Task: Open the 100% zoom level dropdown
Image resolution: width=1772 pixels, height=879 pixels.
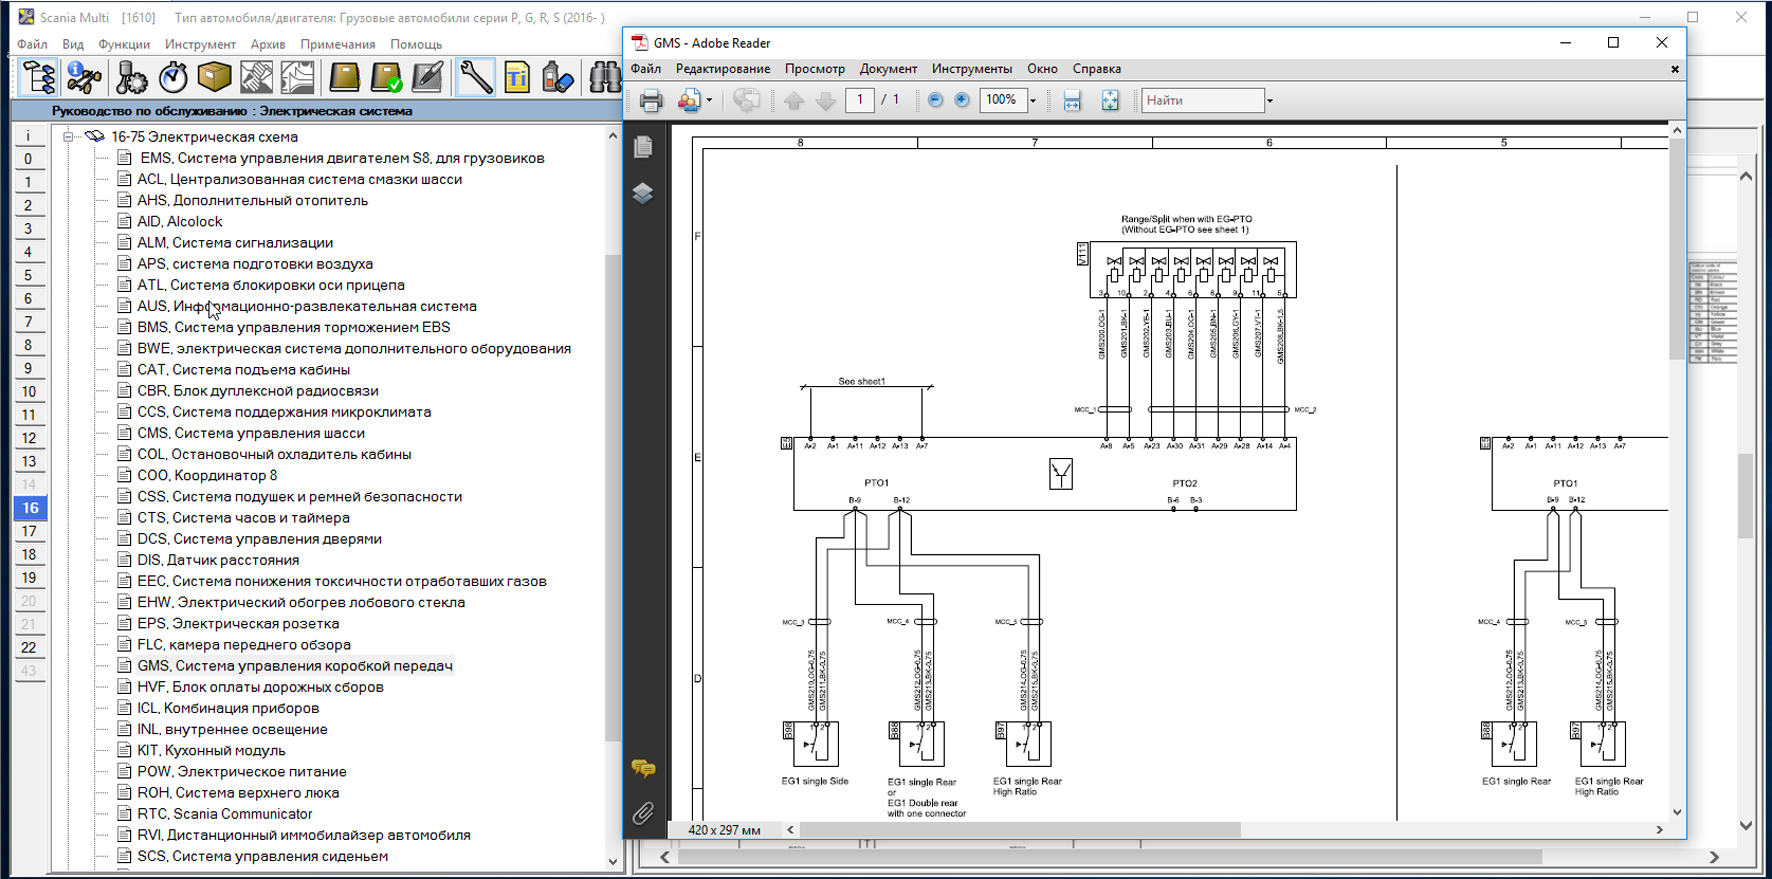Action: (x=1033, y=100)
